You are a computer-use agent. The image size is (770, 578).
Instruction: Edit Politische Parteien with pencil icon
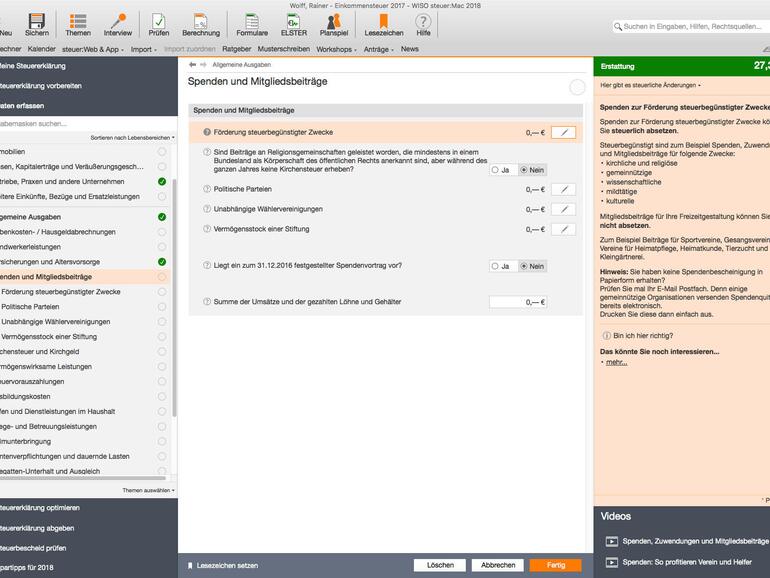point(564,189)
